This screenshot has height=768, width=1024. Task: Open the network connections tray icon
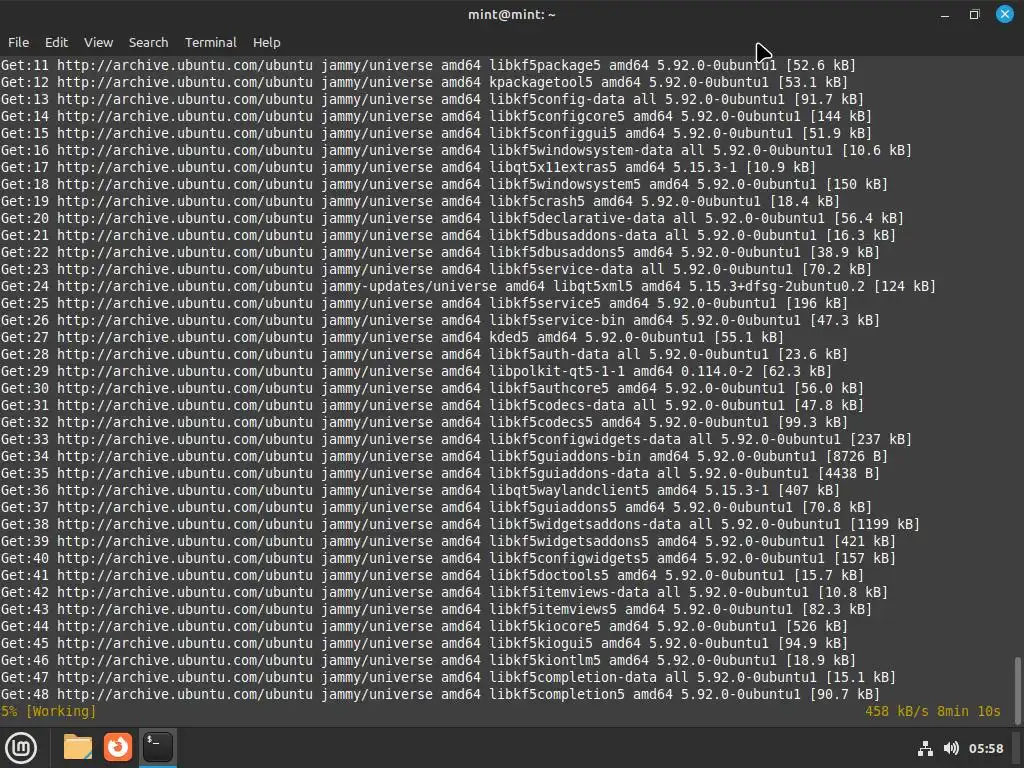(925, 748)
